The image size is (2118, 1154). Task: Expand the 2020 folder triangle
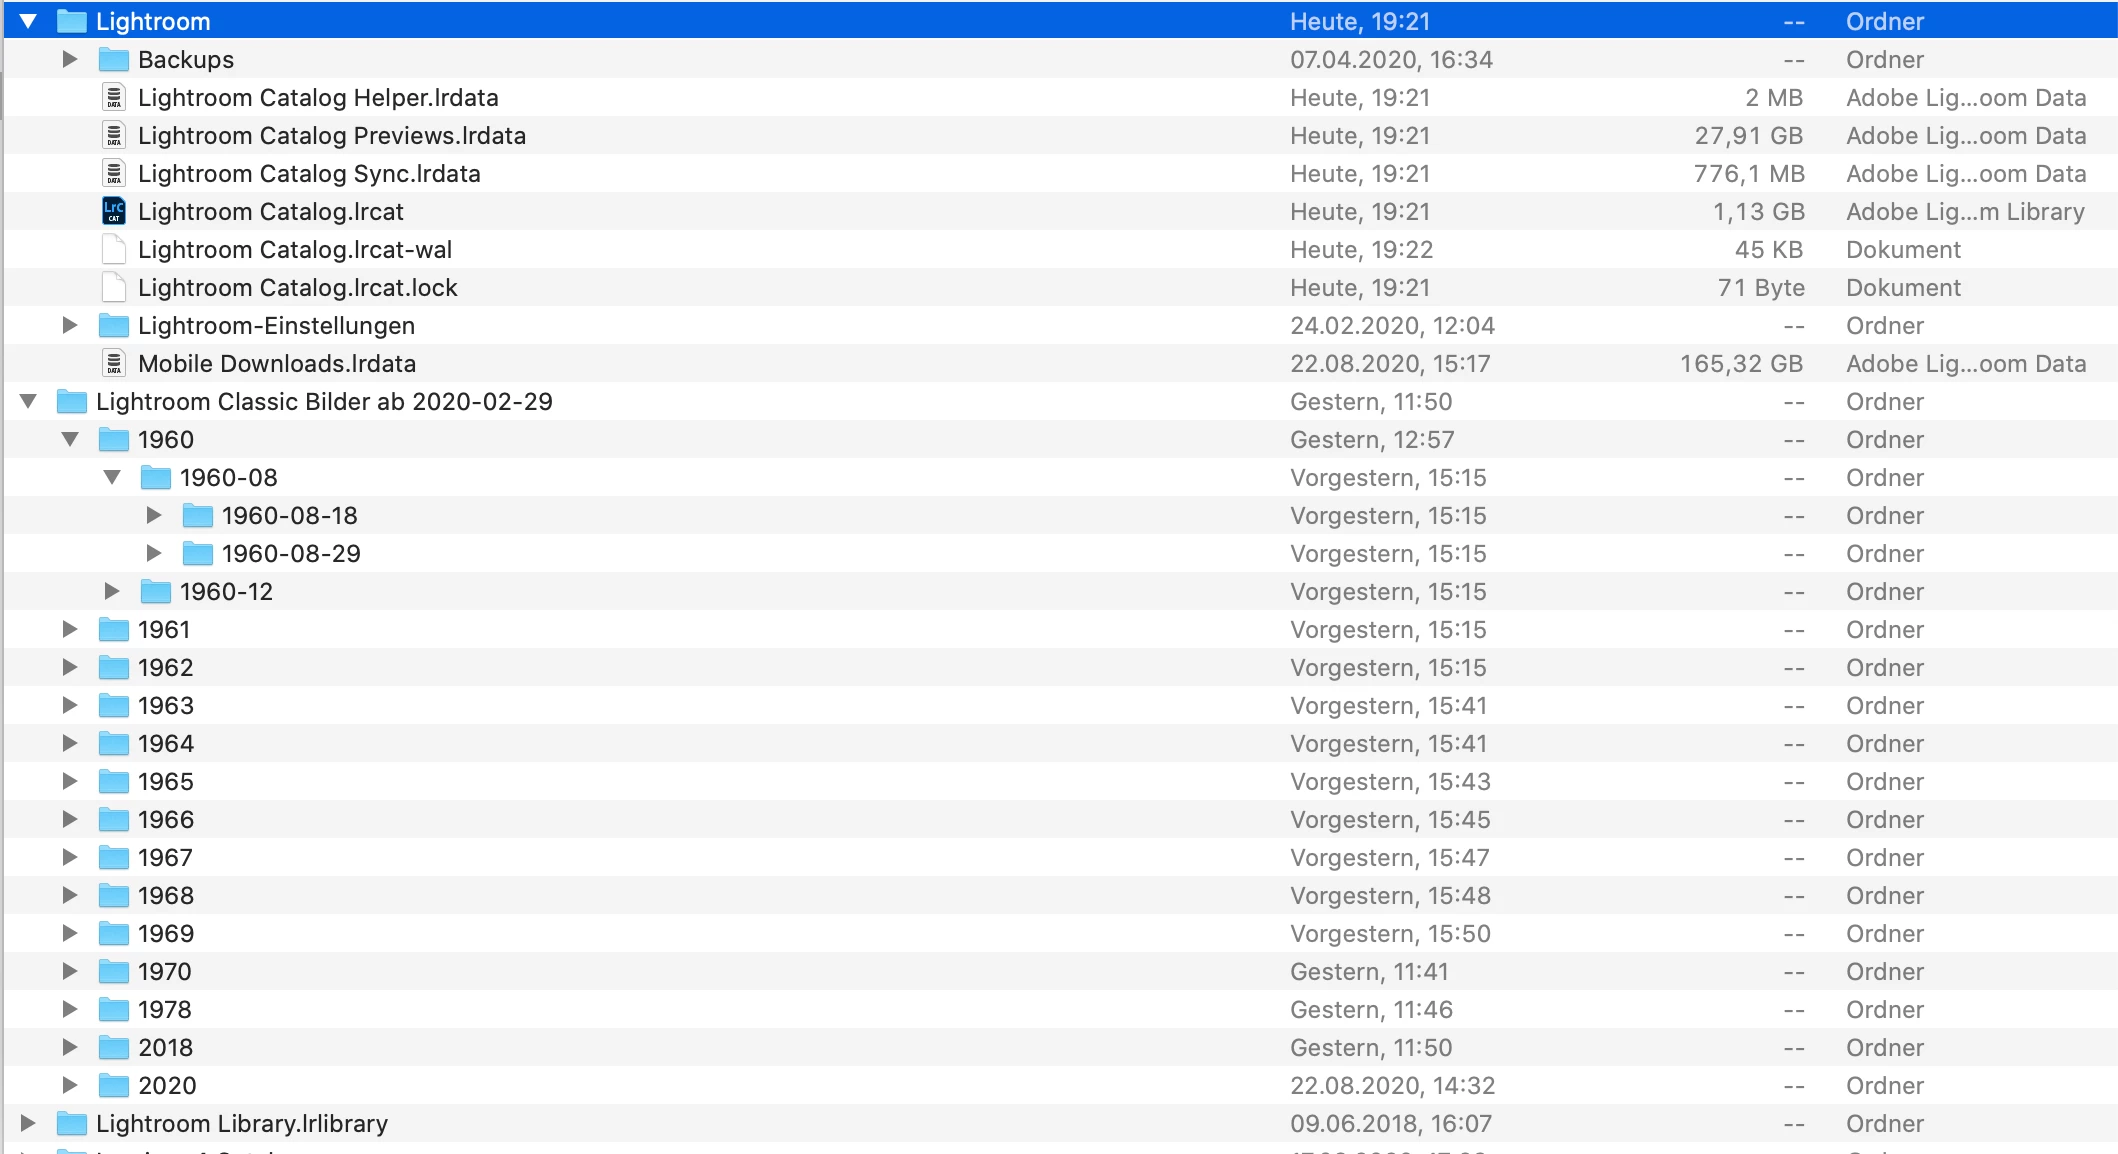coord(70,1086)
